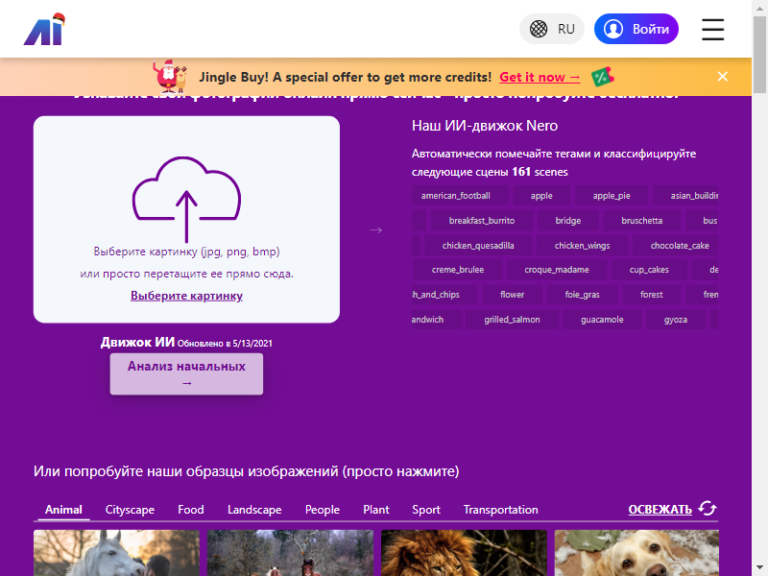Open the hamburger menu

click(x=713, y=29)
